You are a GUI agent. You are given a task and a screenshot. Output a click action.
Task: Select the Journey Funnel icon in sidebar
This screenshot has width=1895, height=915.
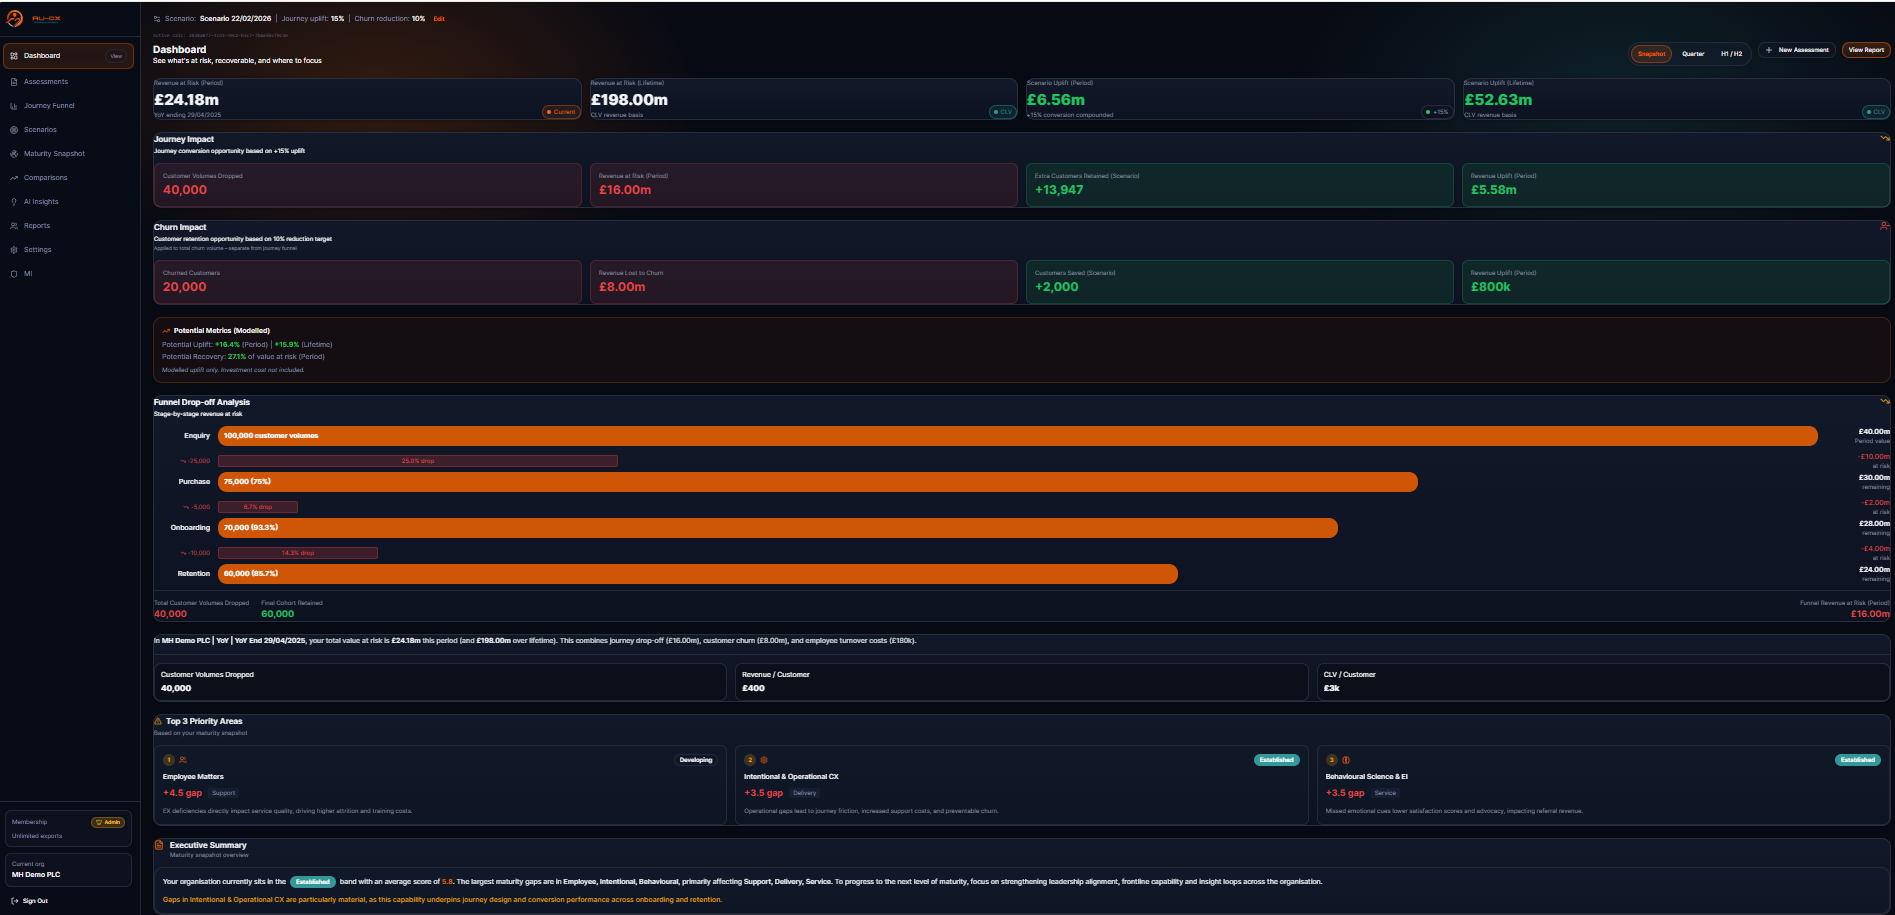pyautogui.click(x=14, y=105)
